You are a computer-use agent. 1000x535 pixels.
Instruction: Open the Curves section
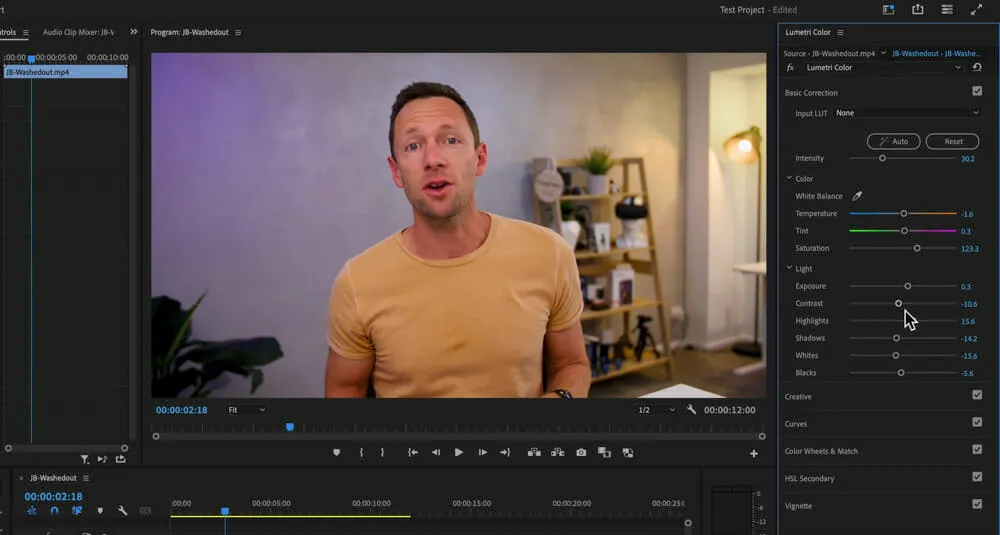point(796,424)
